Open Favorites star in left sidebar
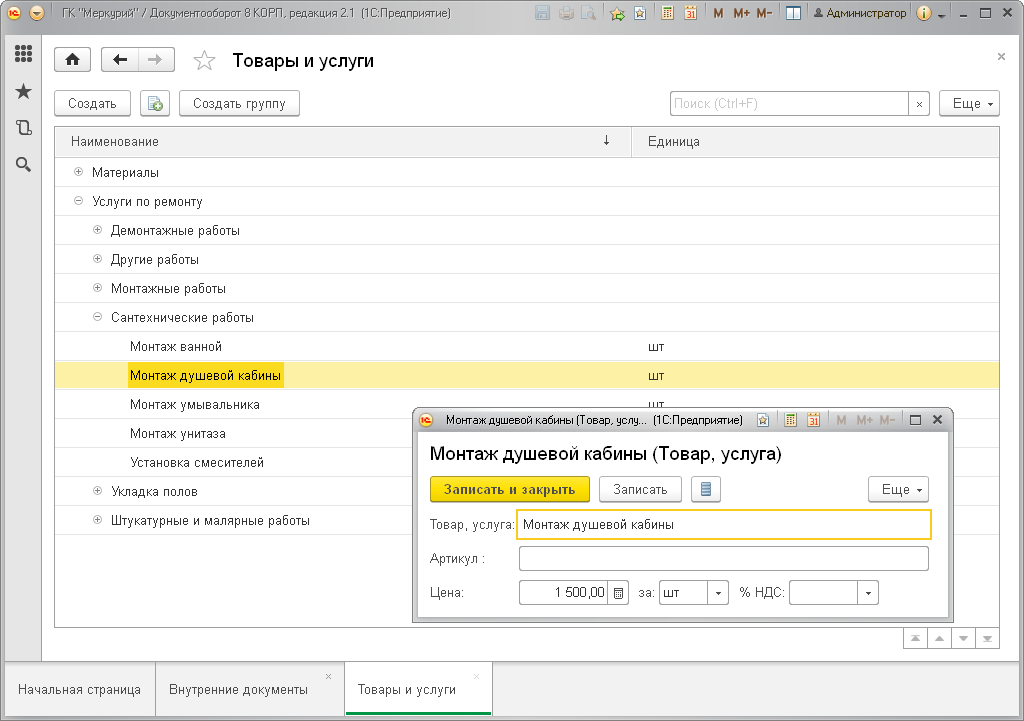This screenshot has height=721, width=1024. (x=24, y=91)
